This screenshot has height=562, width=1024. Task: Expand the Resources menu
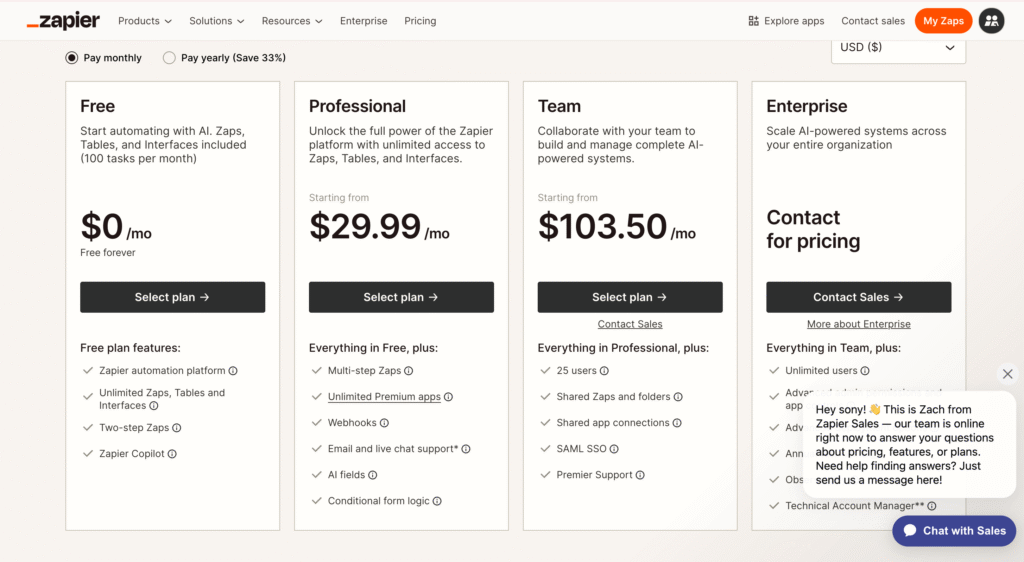coord(291,21)
